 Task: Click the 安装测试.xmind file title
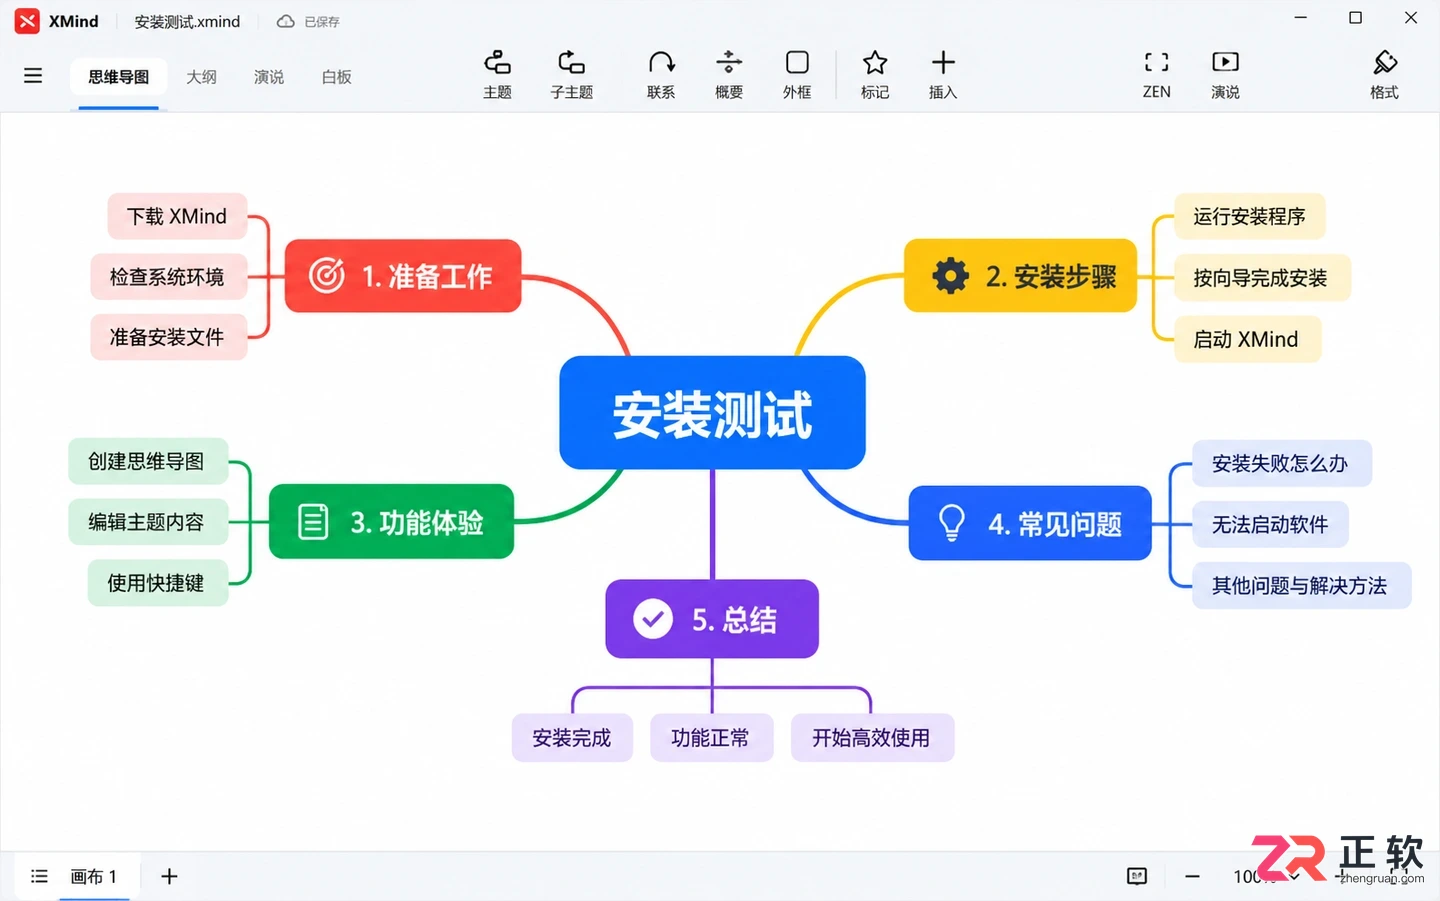187,21
